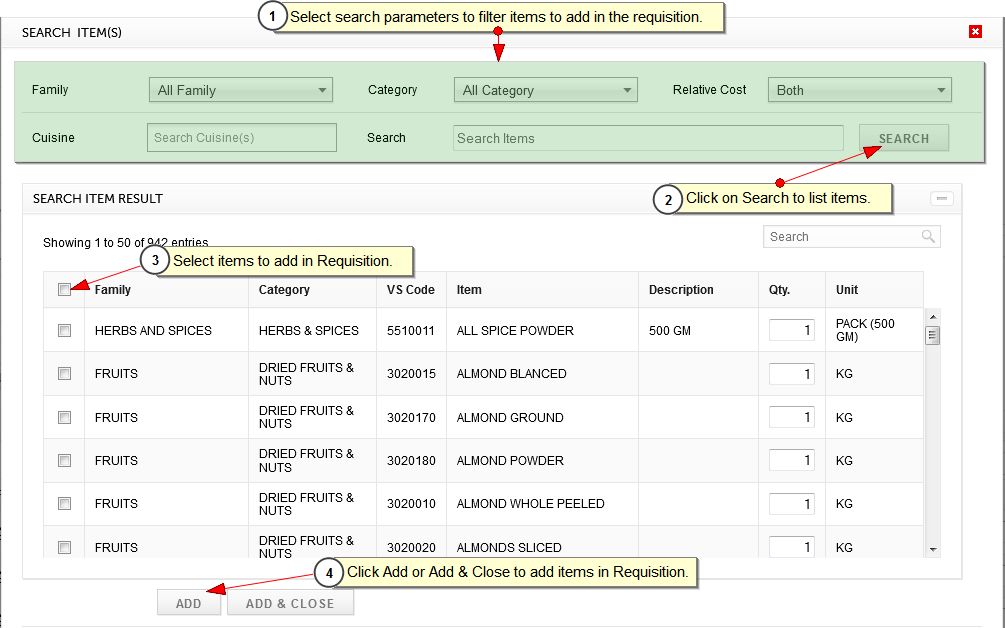Edit quantity field for ALL SPICE POWDER
The height and width of the screenshot is (628, 1005).
[x=792, y=330]
